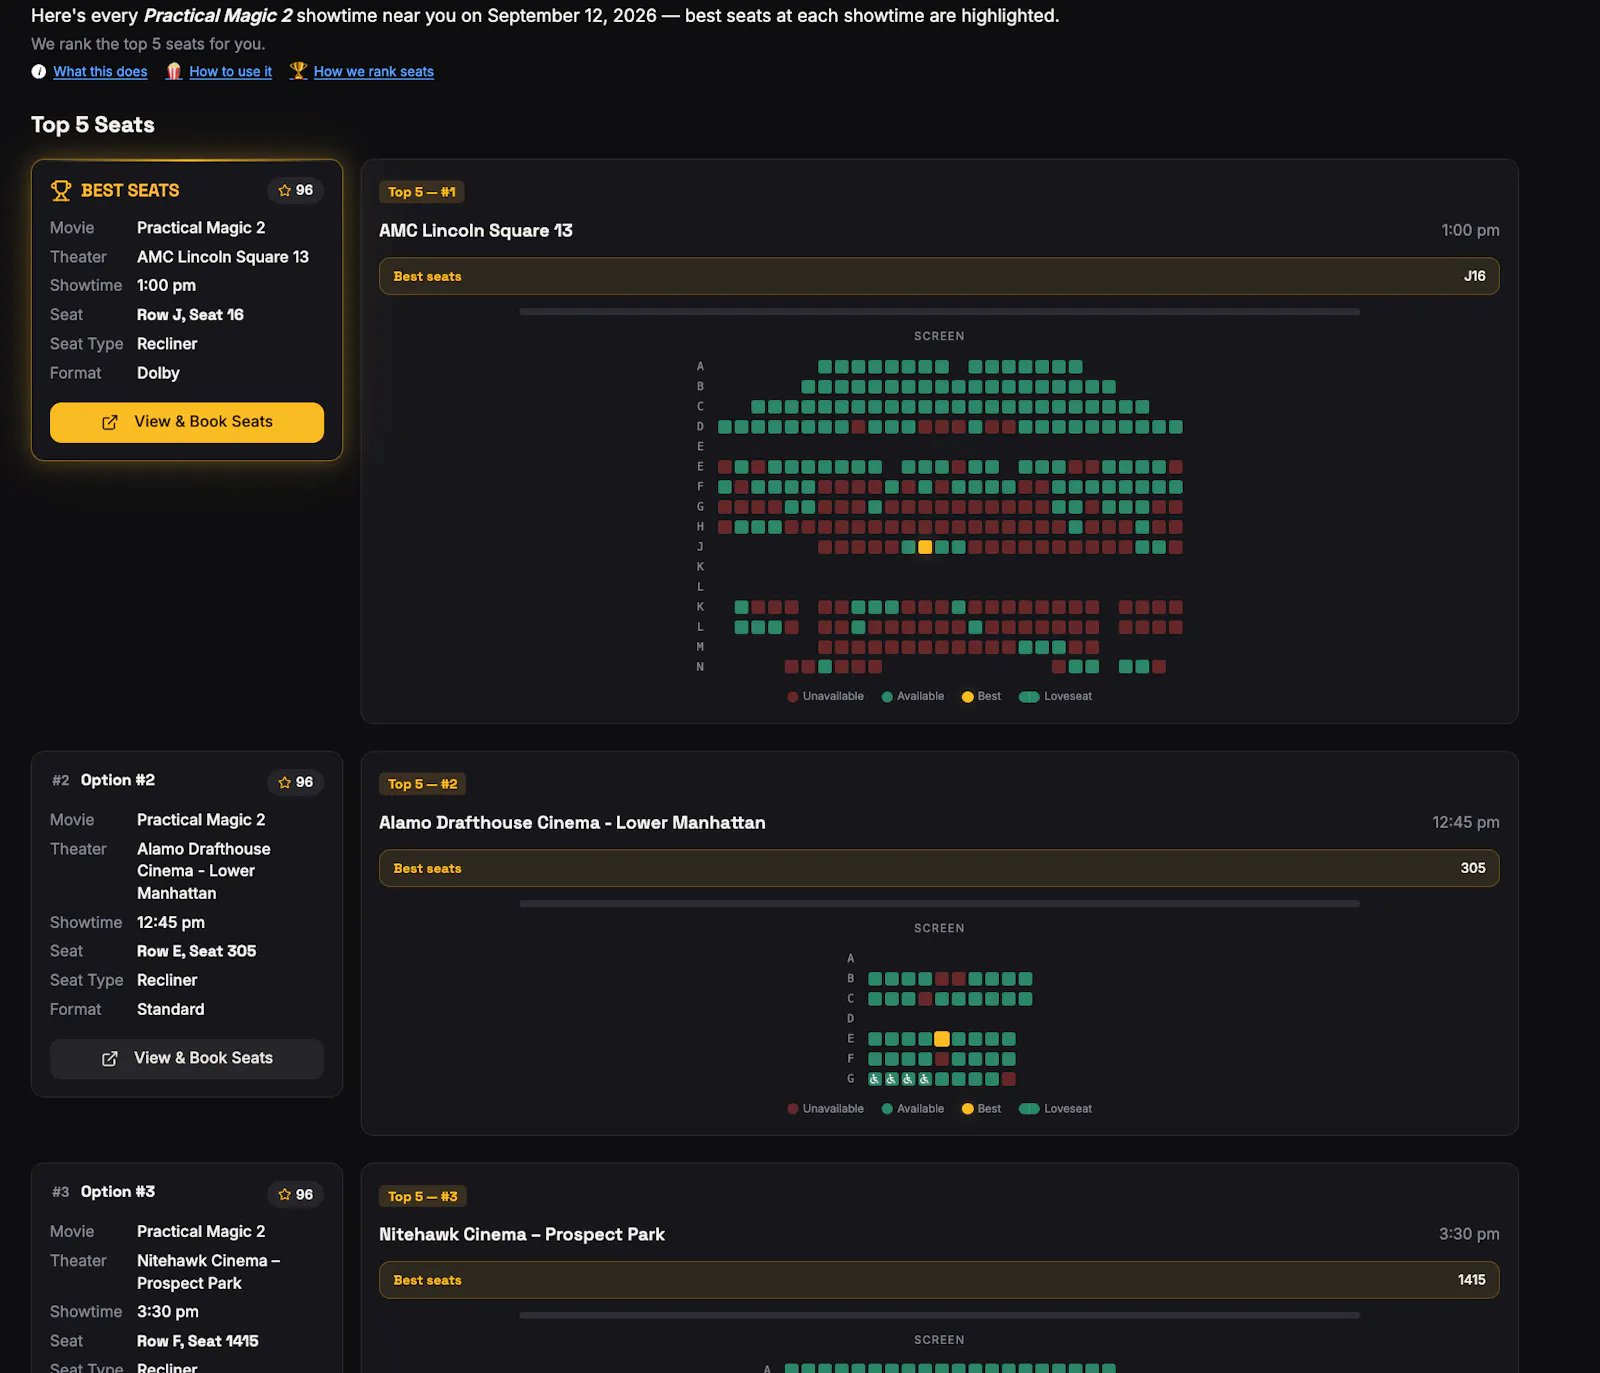1600x1373 pixels.
Task: Click the Alamo Drafthouse Cinema - Lower Manhattan heading
Action: click(572, 823)
